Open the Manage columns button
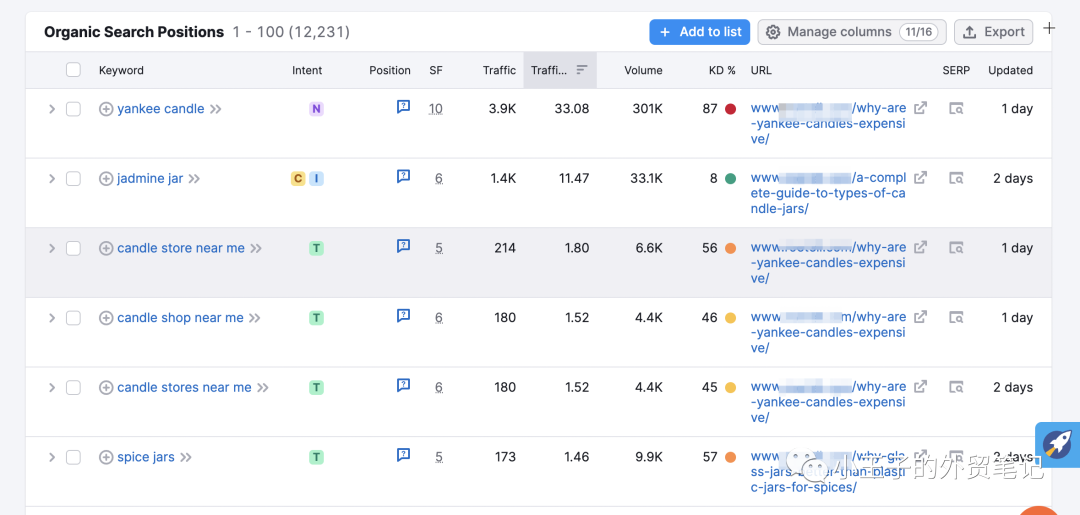Viewport: 1080px width, 515px height. 851,32
